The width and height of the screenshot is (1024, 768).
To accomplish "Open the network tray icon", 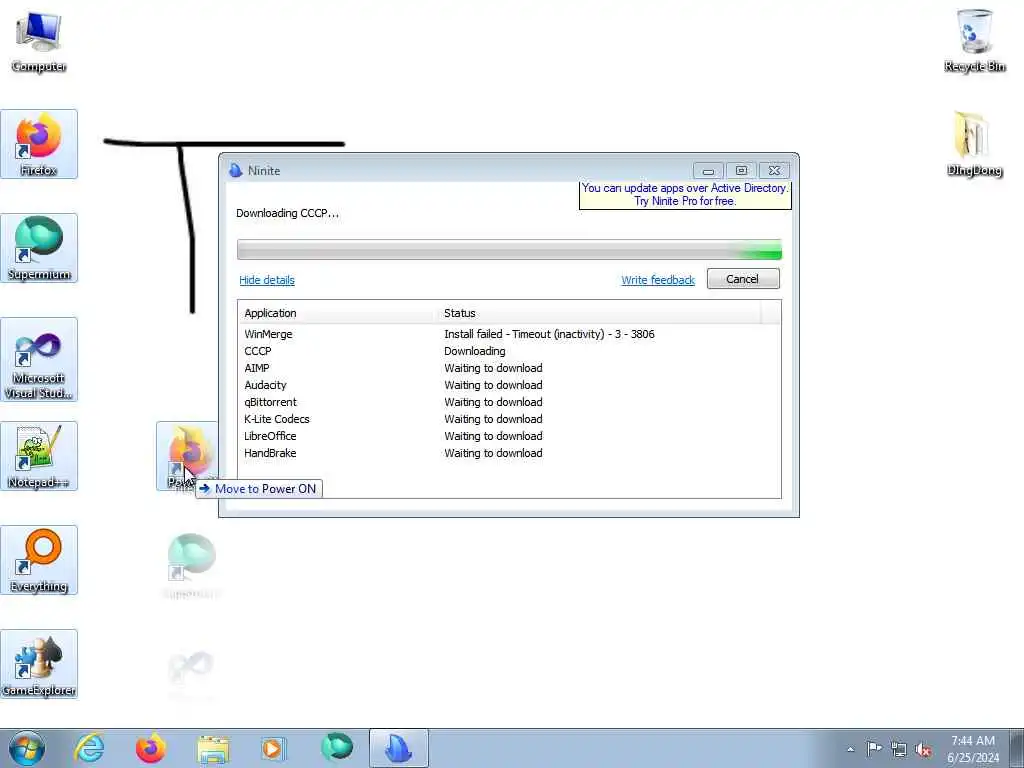I will 899,750.
